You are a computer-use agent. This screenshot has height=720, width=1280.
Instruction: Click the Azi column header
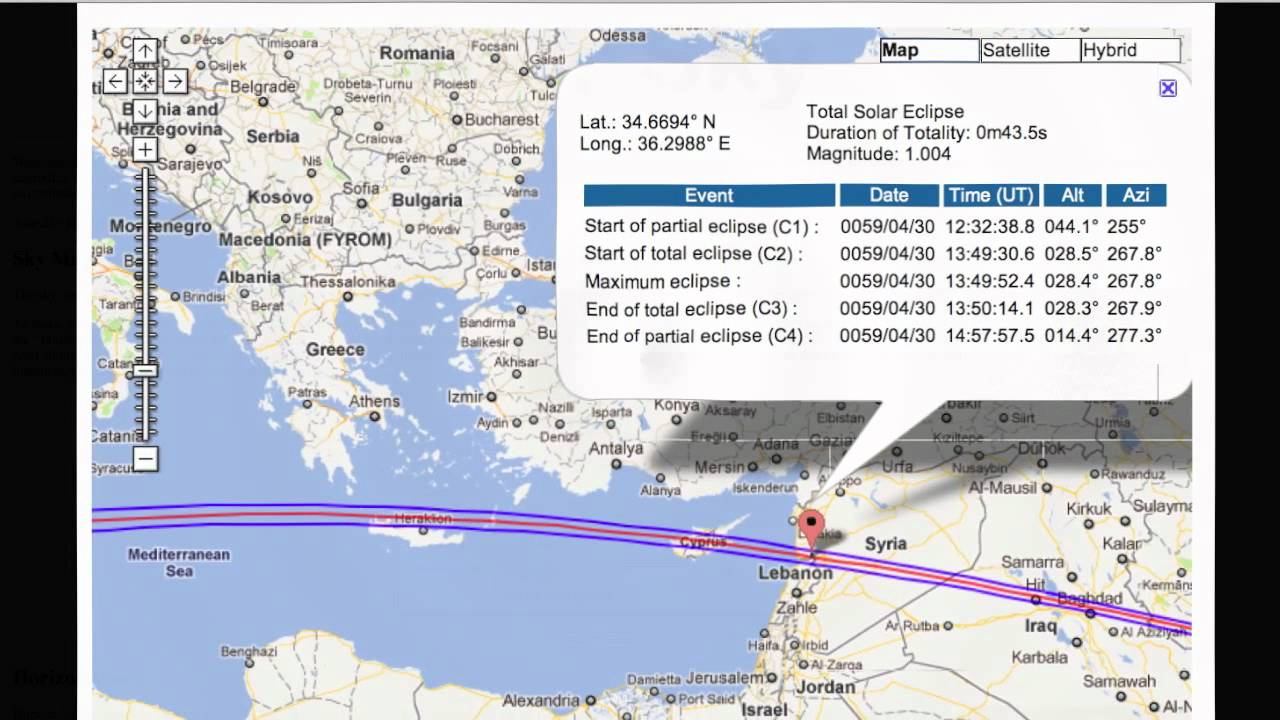[x=1136, y=195]
